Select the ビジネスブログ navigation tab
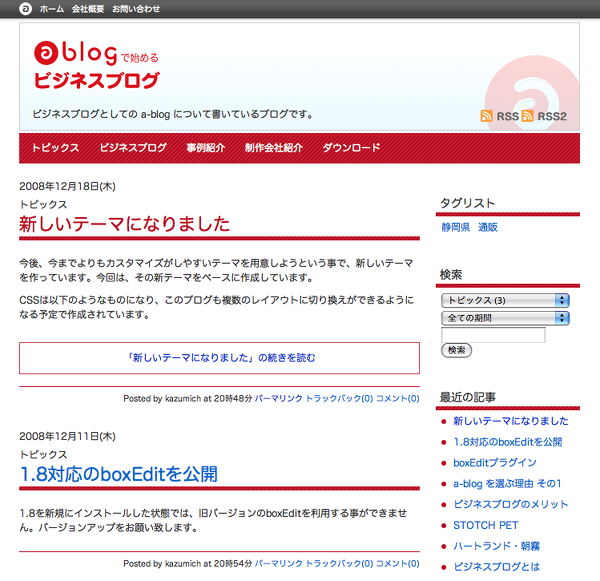600x581 pixels. pos(133,148)
